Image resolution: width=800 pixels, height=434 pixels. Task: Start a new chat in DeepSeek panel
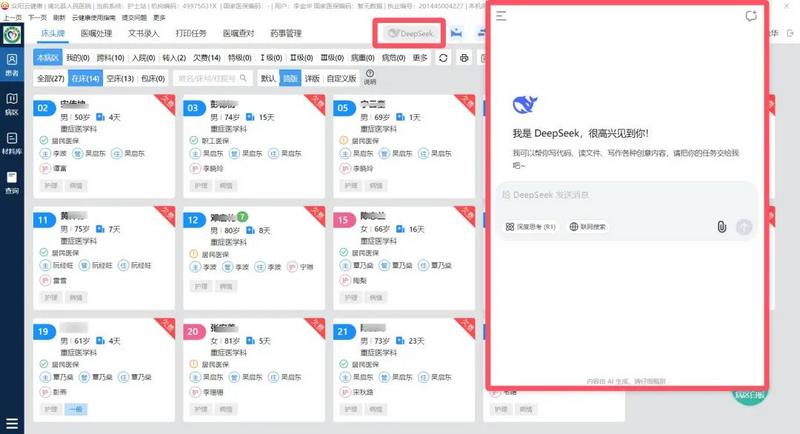[751, 16]
